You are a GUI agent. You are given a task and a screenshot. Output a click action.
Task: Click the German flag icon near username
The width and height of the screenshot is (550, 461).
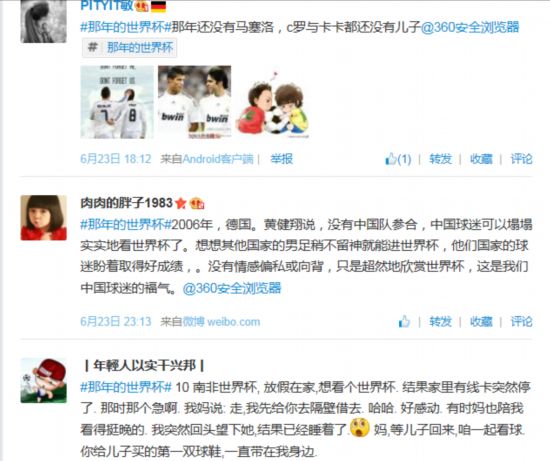click(x=158, y=6)
